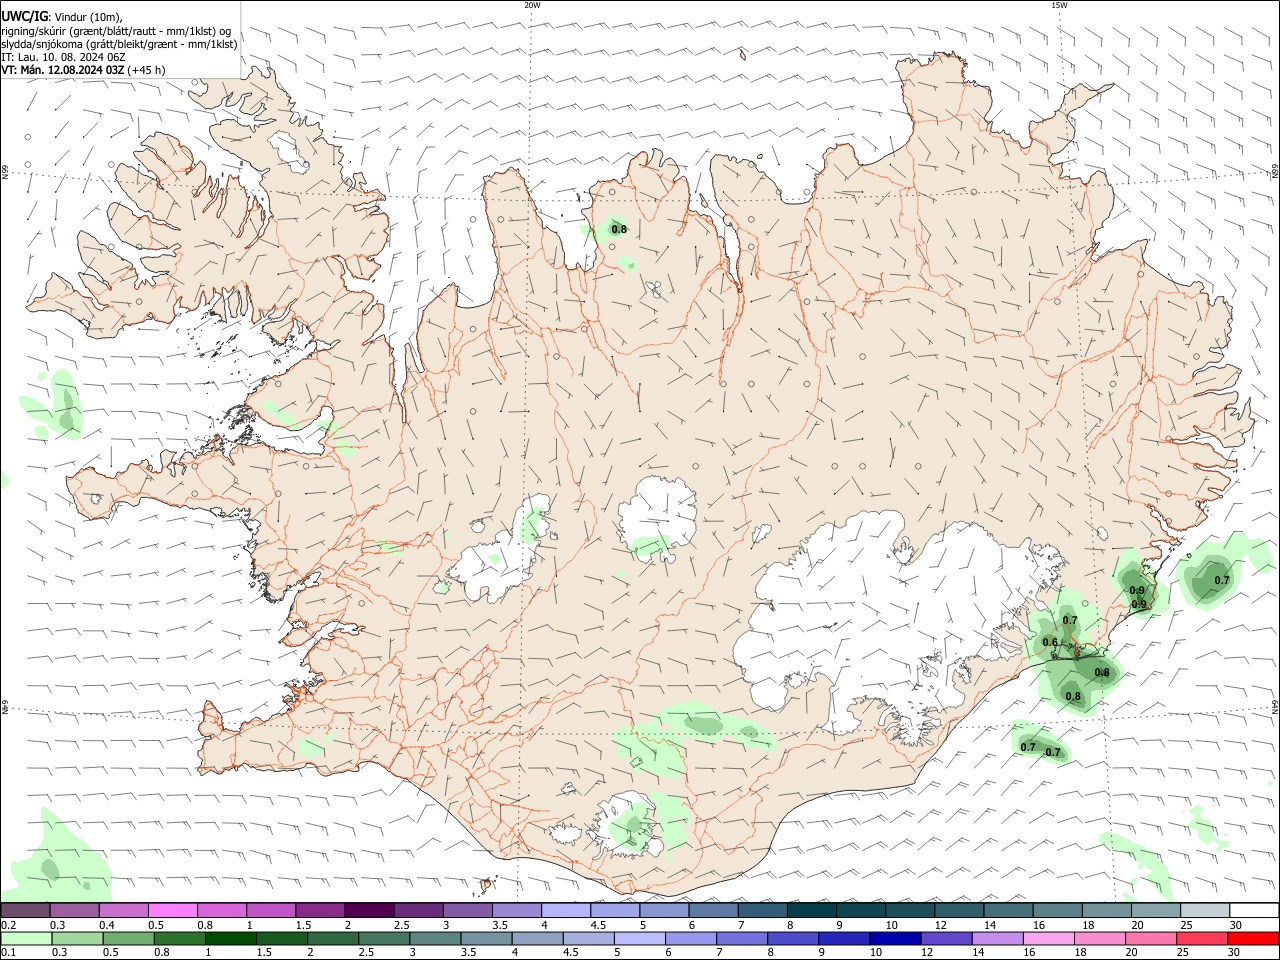Pick the dark teal 8 mm snow swatch
Viewport: 1280px width, 960px height.
point(811,911)
